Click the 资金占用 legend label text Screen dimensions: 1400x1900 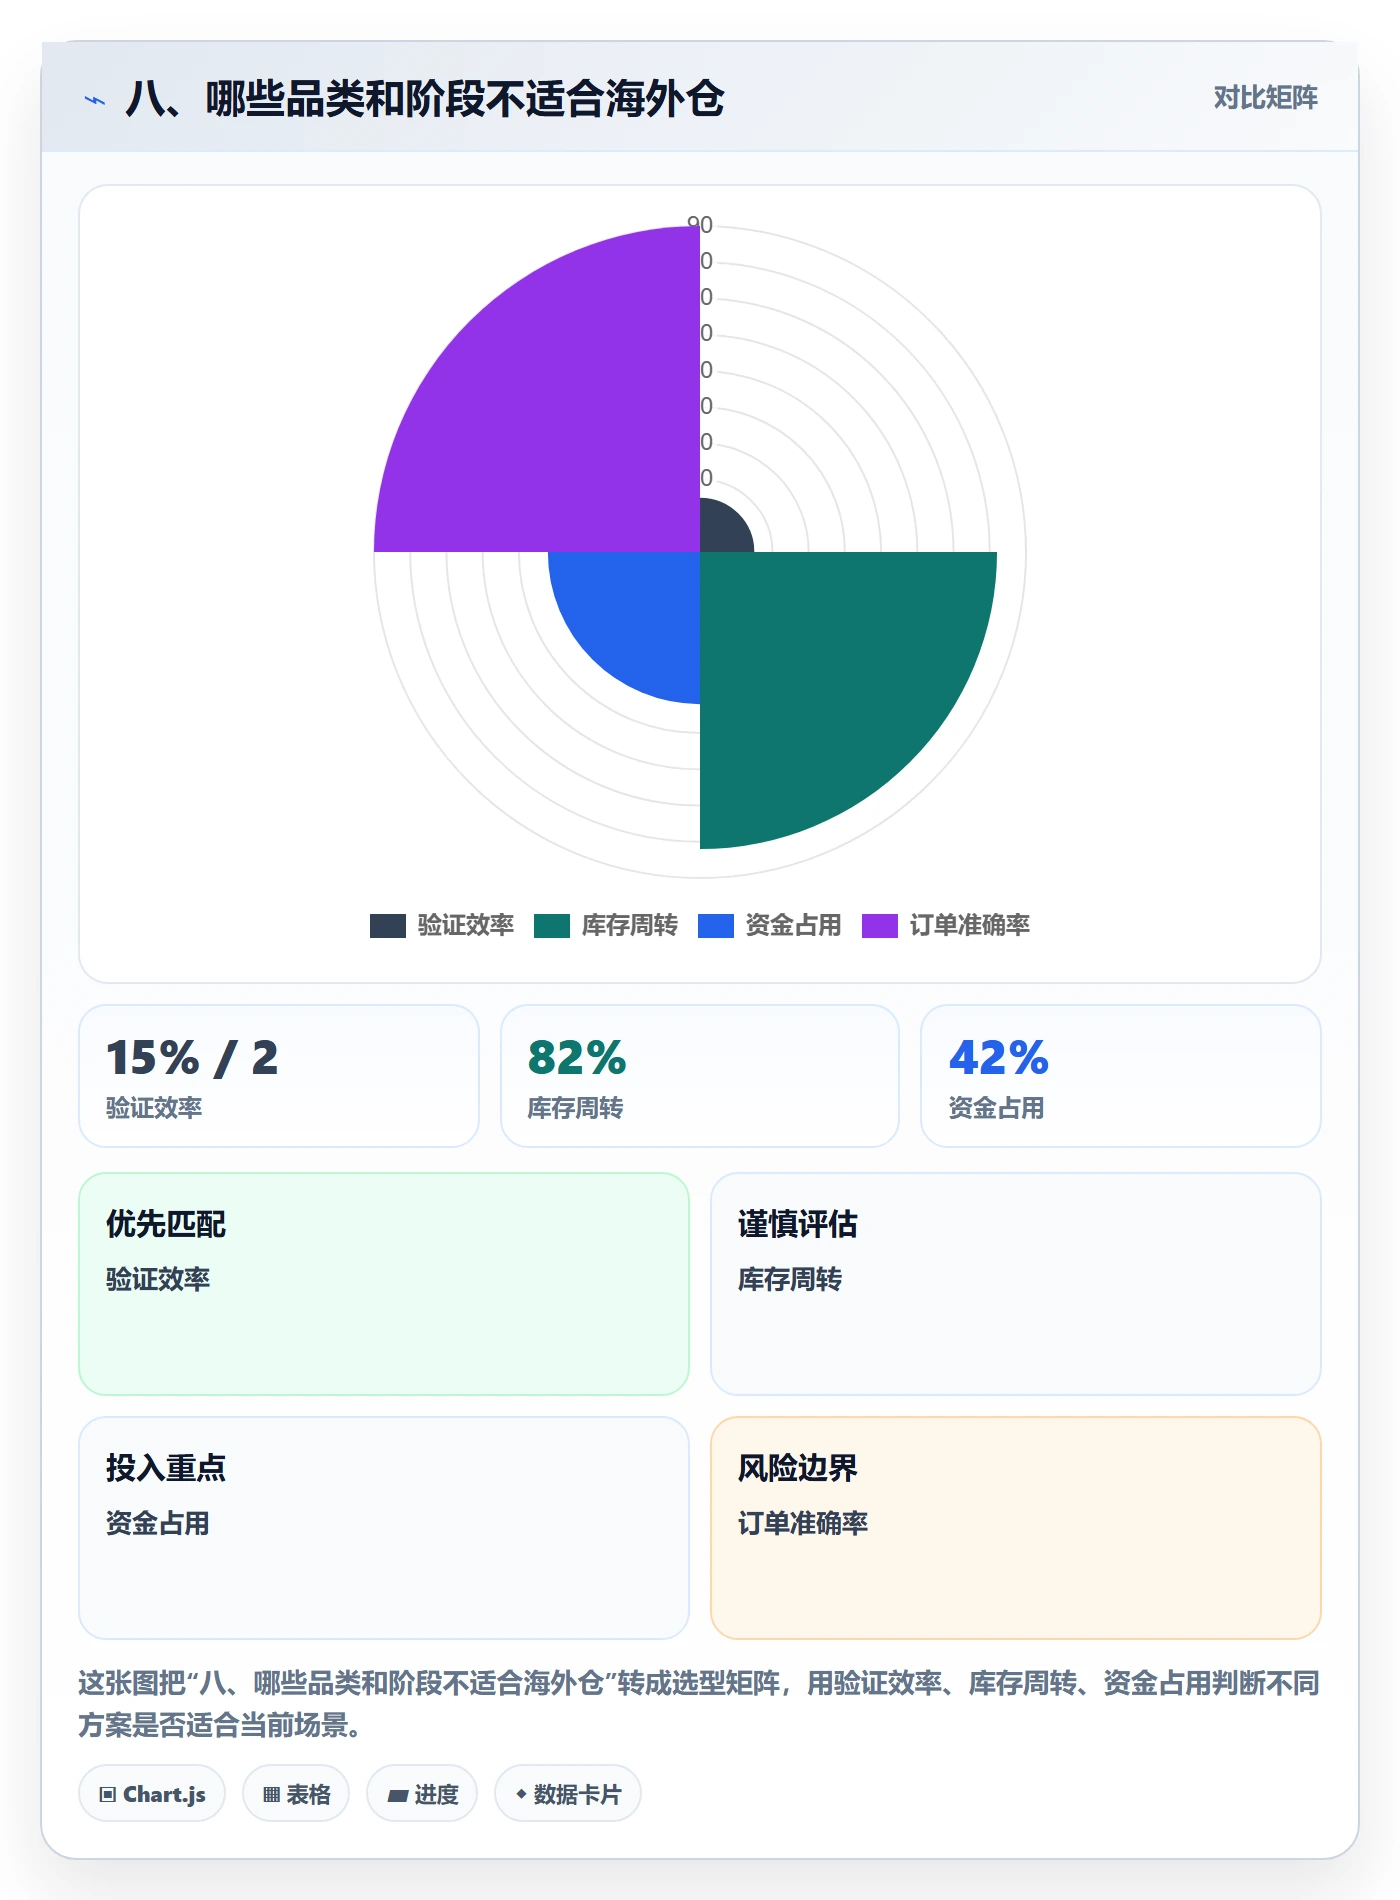794,925
